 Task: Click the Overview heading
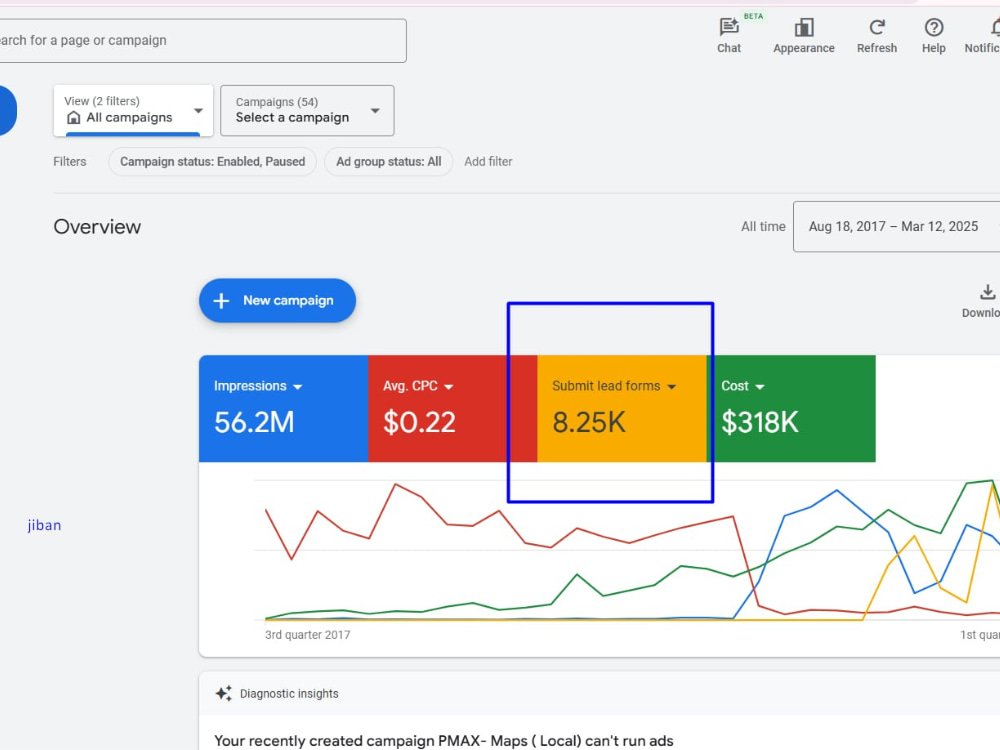(x=97, y=226)
